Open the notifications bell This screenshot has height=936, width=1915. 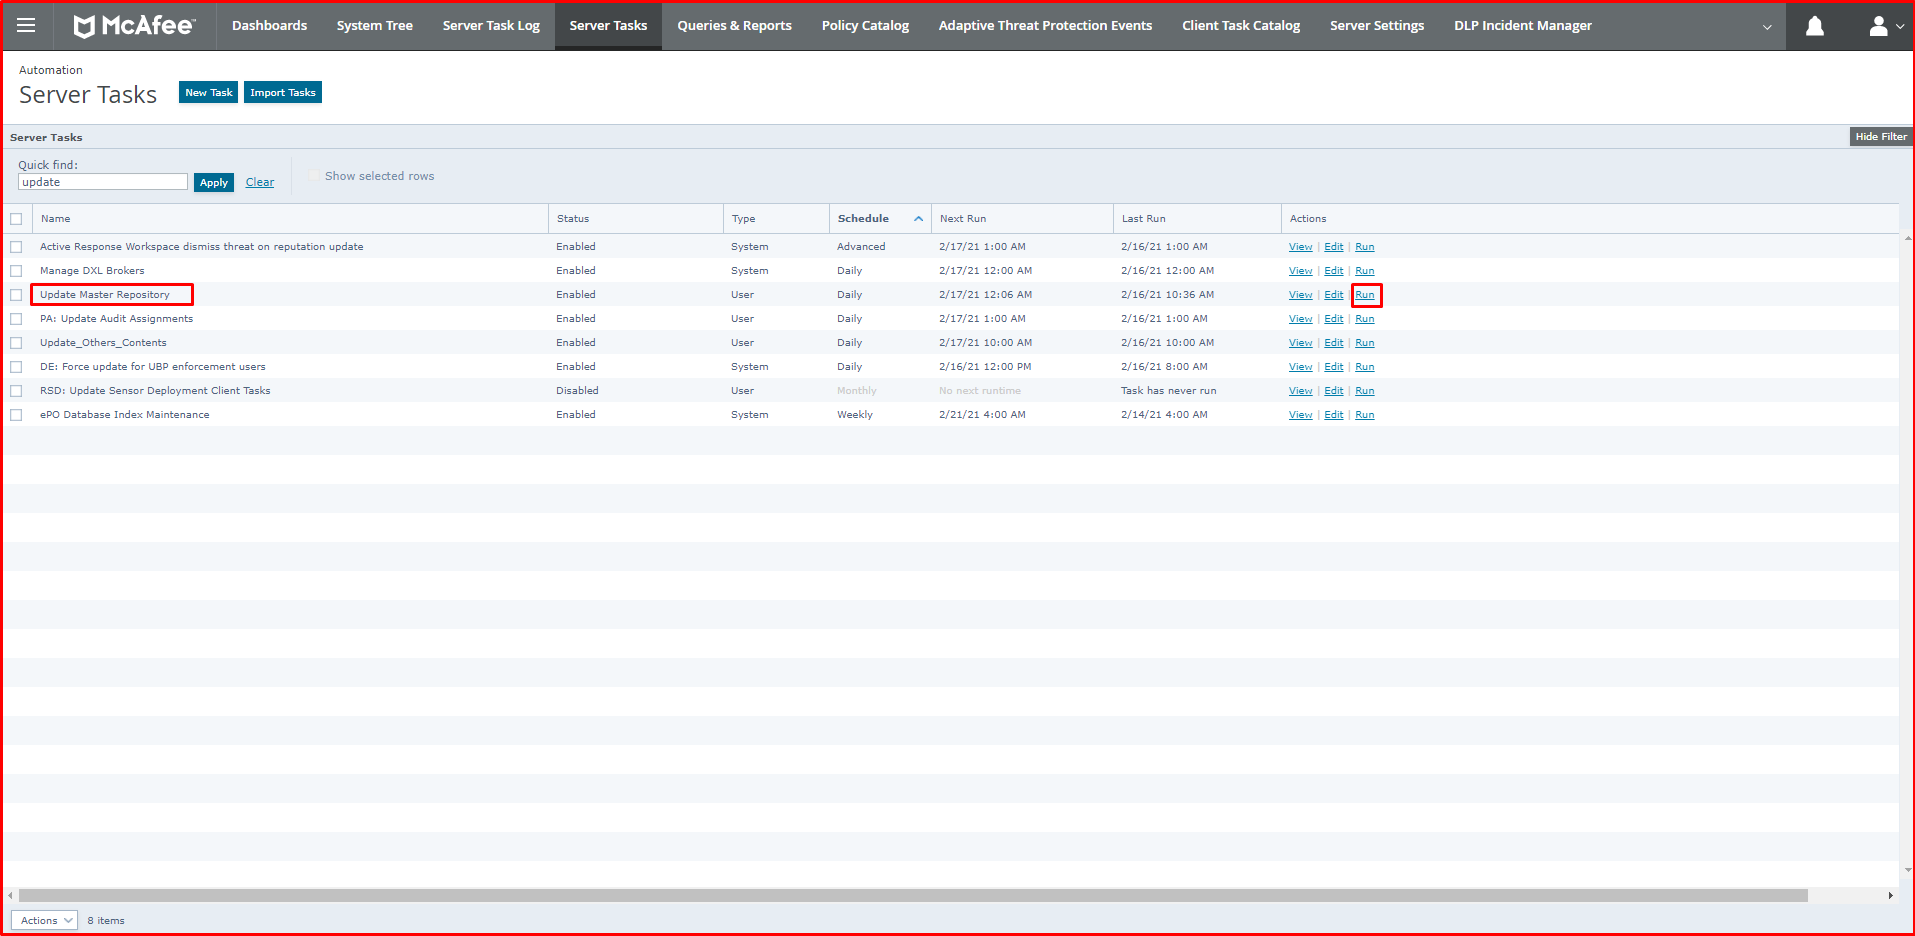(x=1814, y=26)
